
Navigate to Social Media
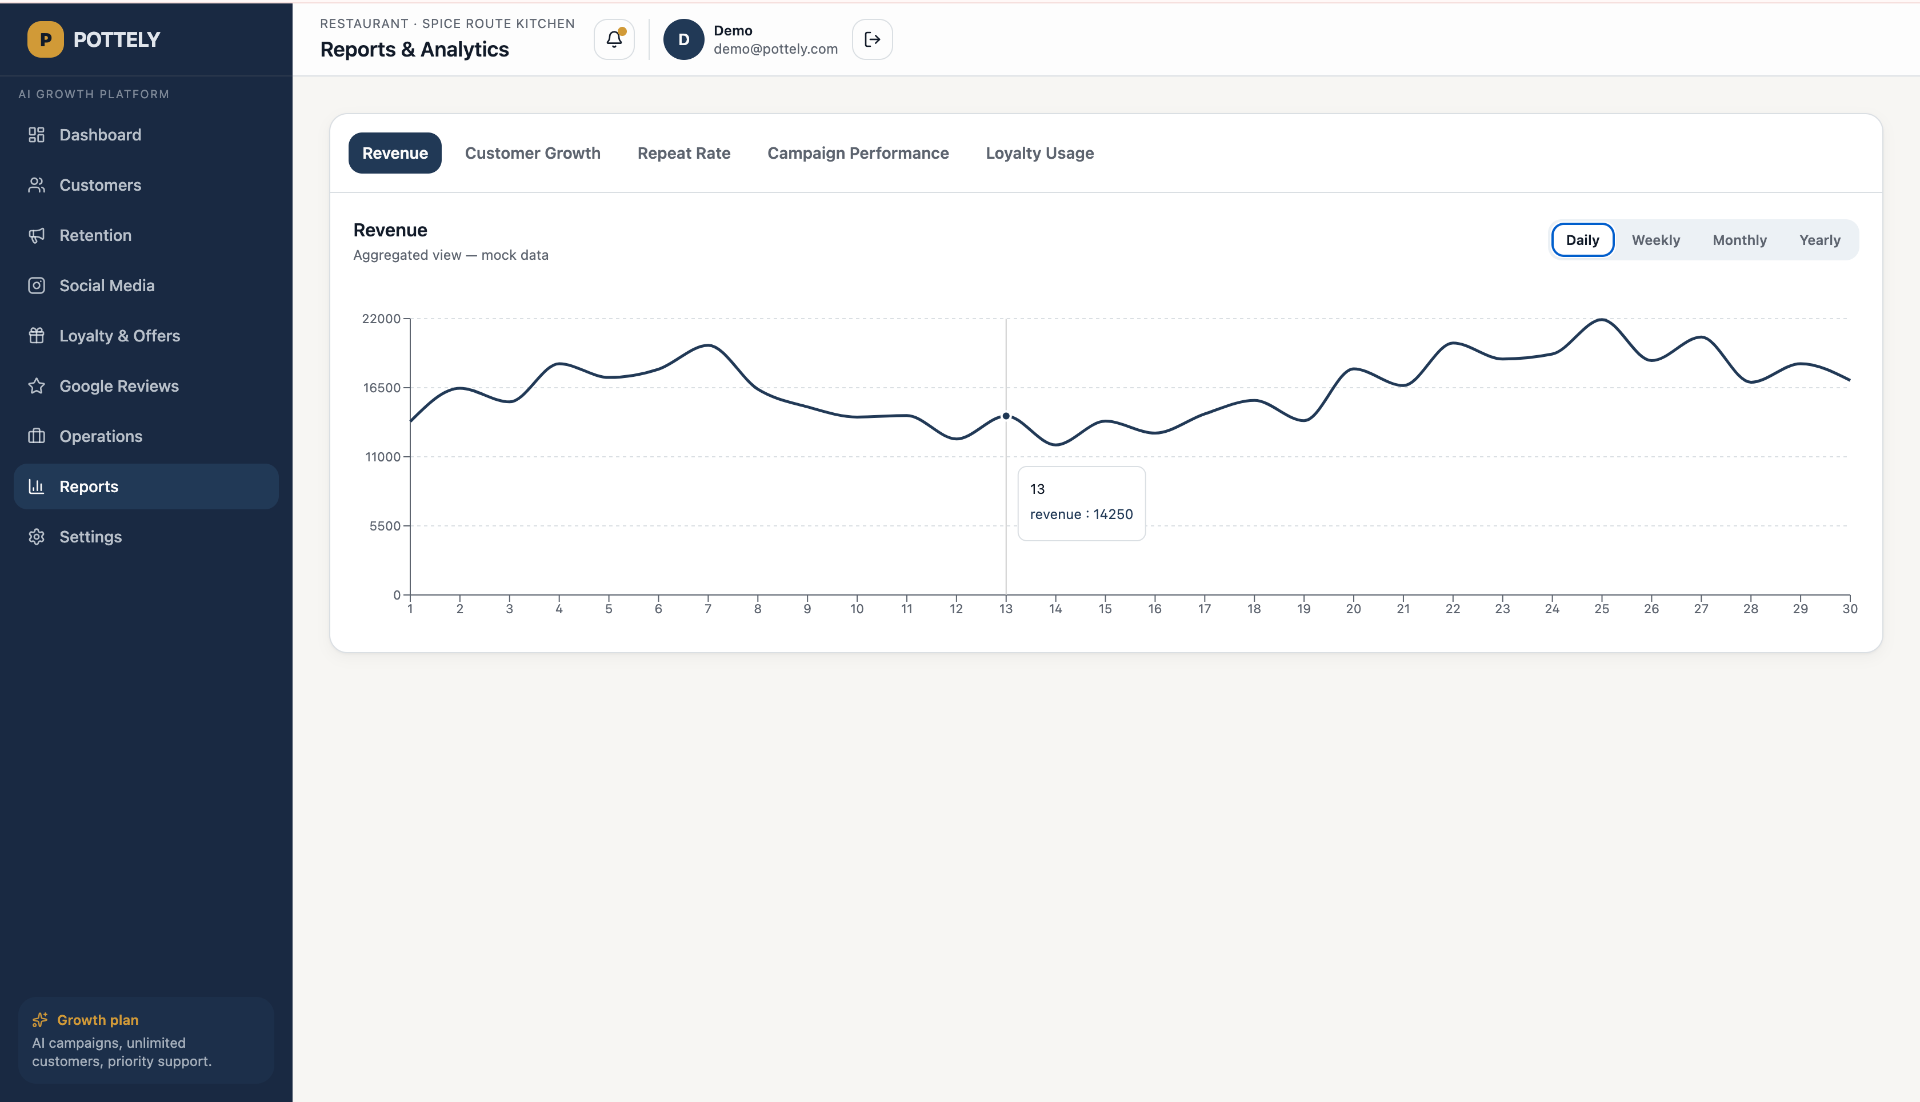146,286
